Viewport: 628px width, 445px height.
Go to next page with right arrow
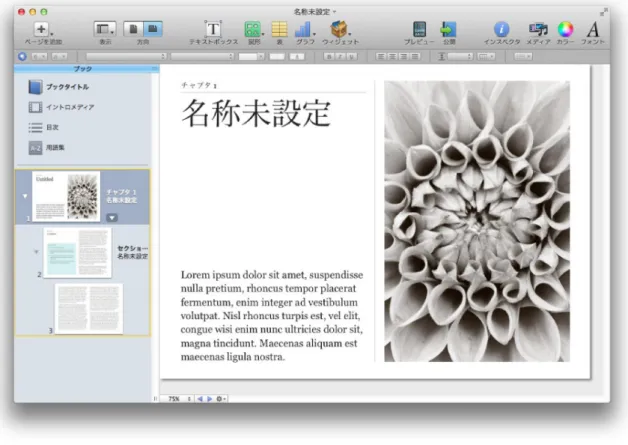point(209,399)
